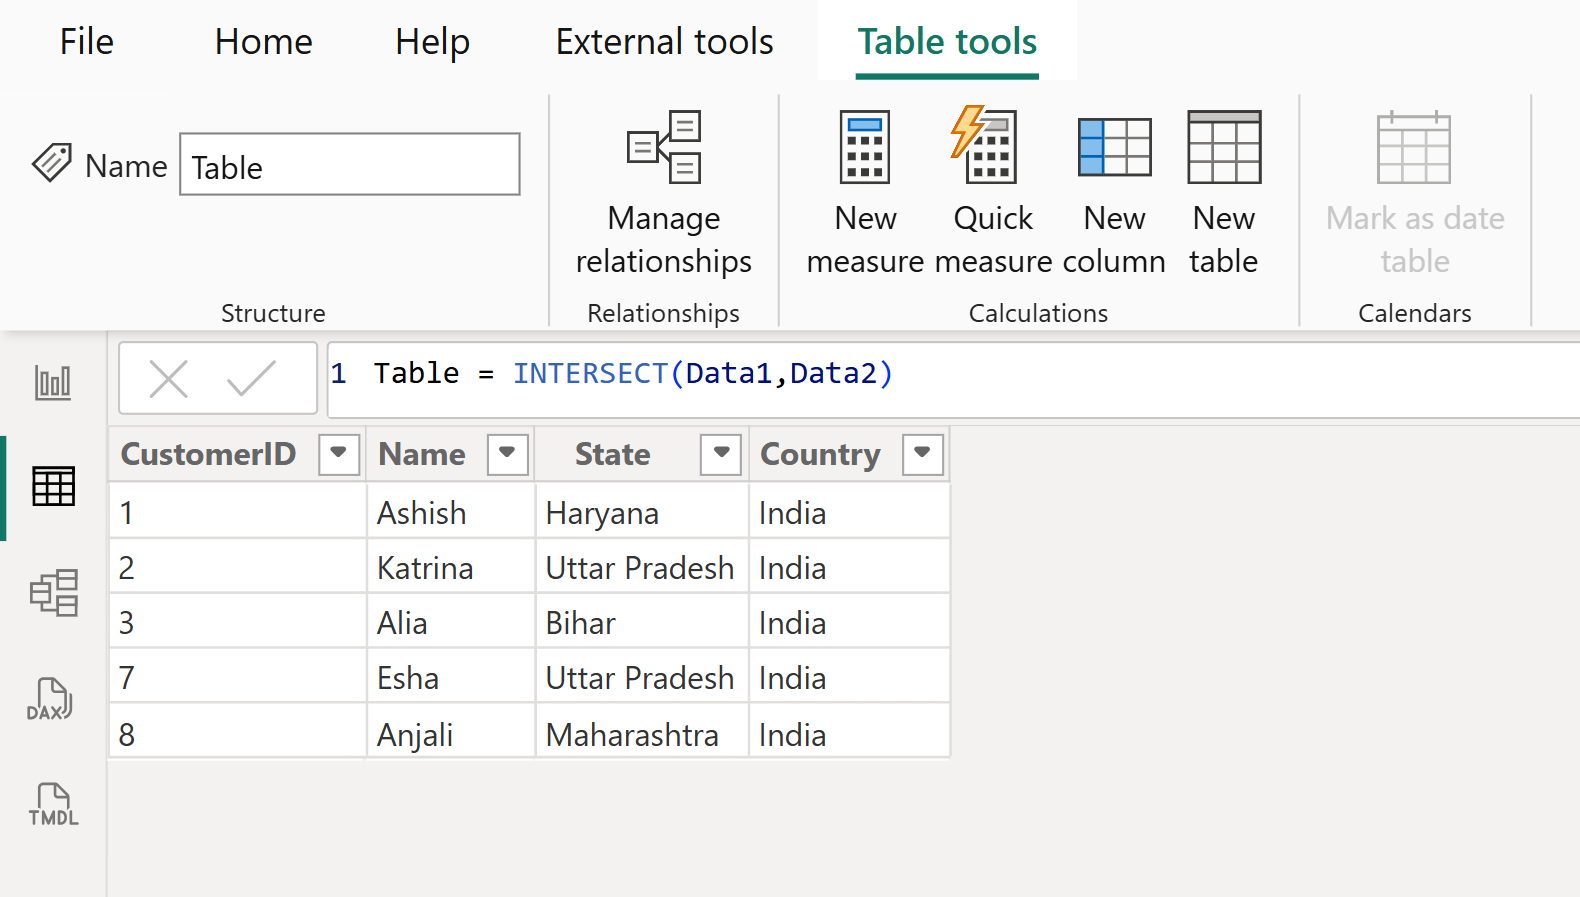Open the TMDL view

pyautogui.click(x=53, y=804)
